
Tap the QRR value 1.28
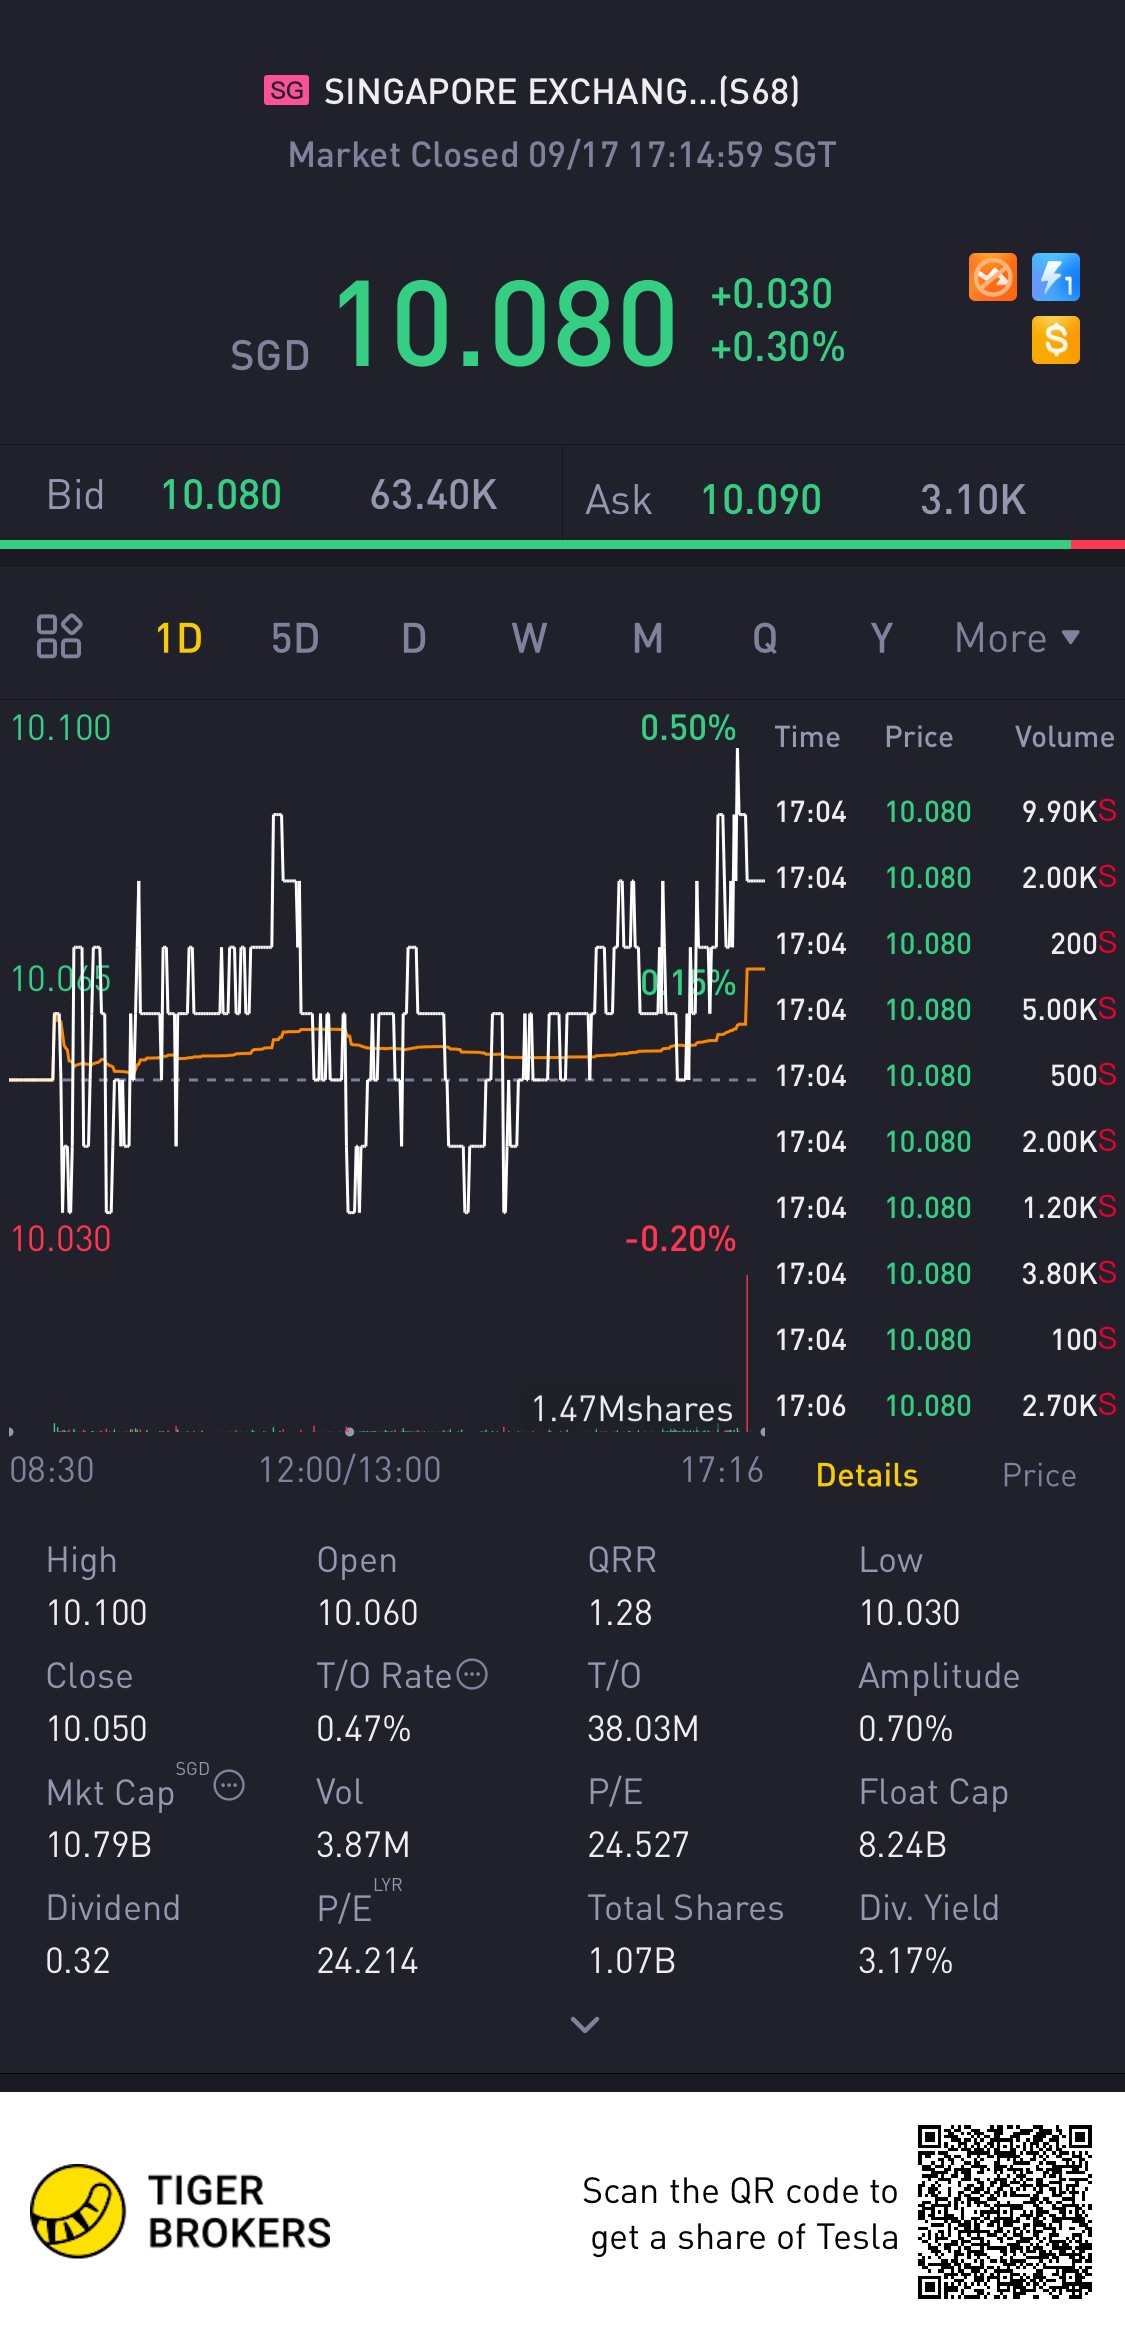tap(620, 1613)
